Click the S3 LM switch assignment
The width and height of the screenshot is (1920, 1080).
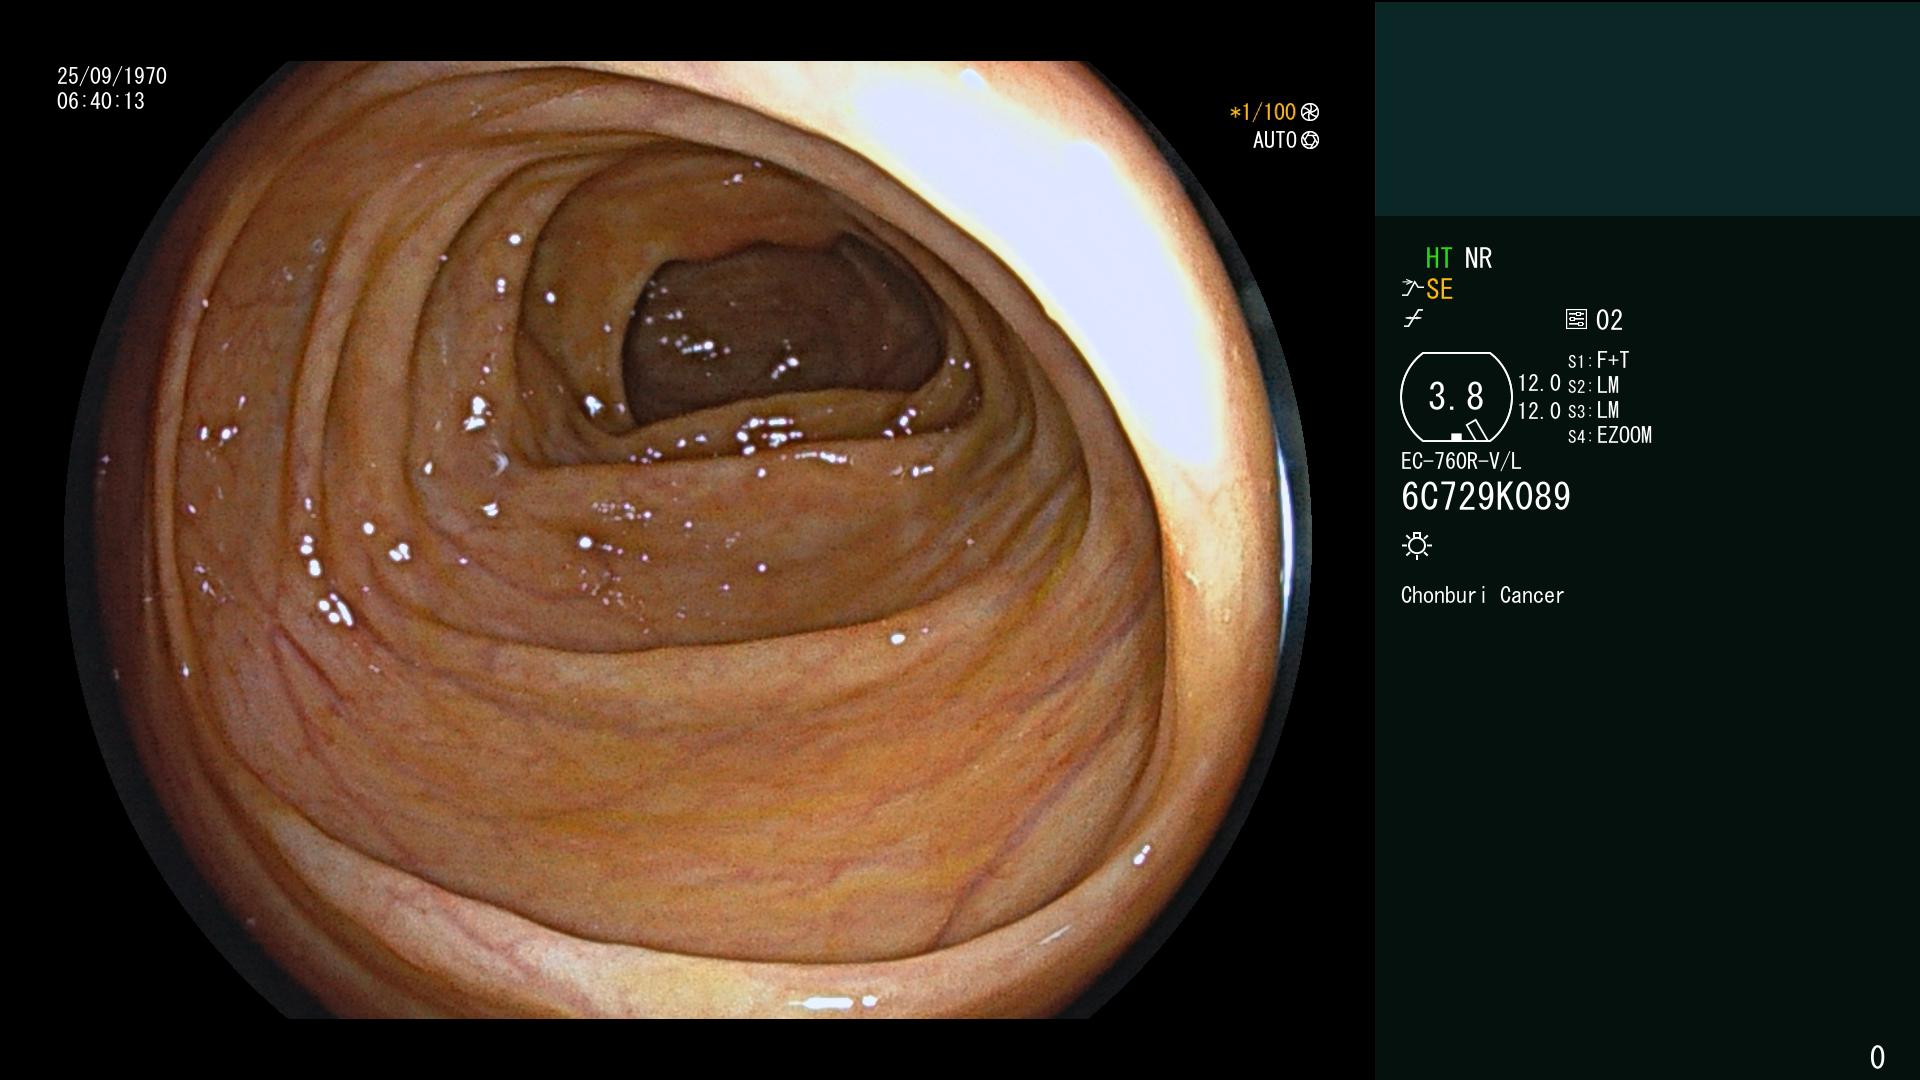1593,410
